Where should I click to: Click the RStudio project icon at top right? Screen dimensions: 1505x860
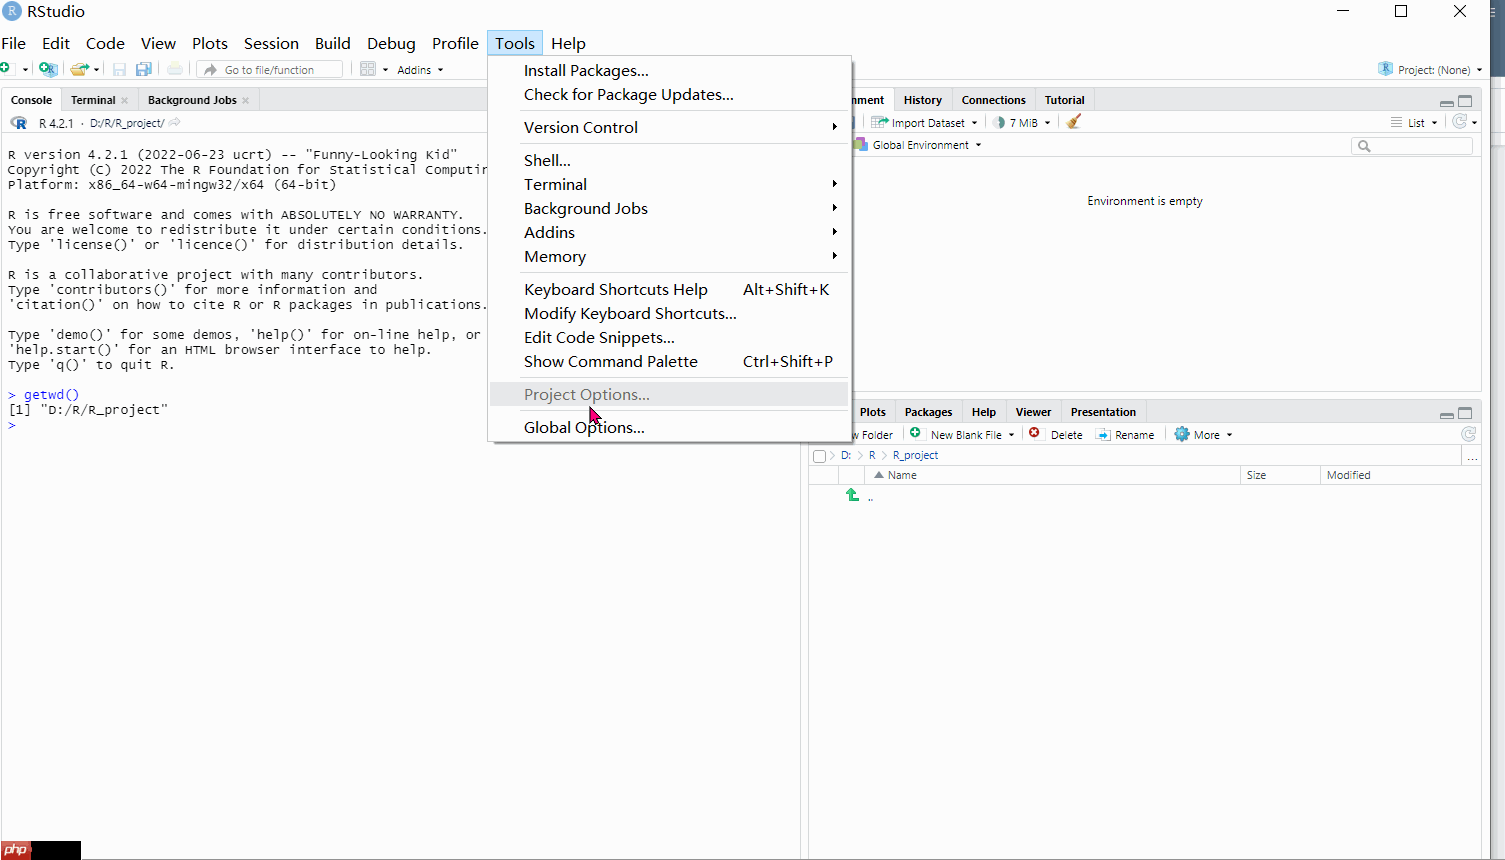[1385, 69]
